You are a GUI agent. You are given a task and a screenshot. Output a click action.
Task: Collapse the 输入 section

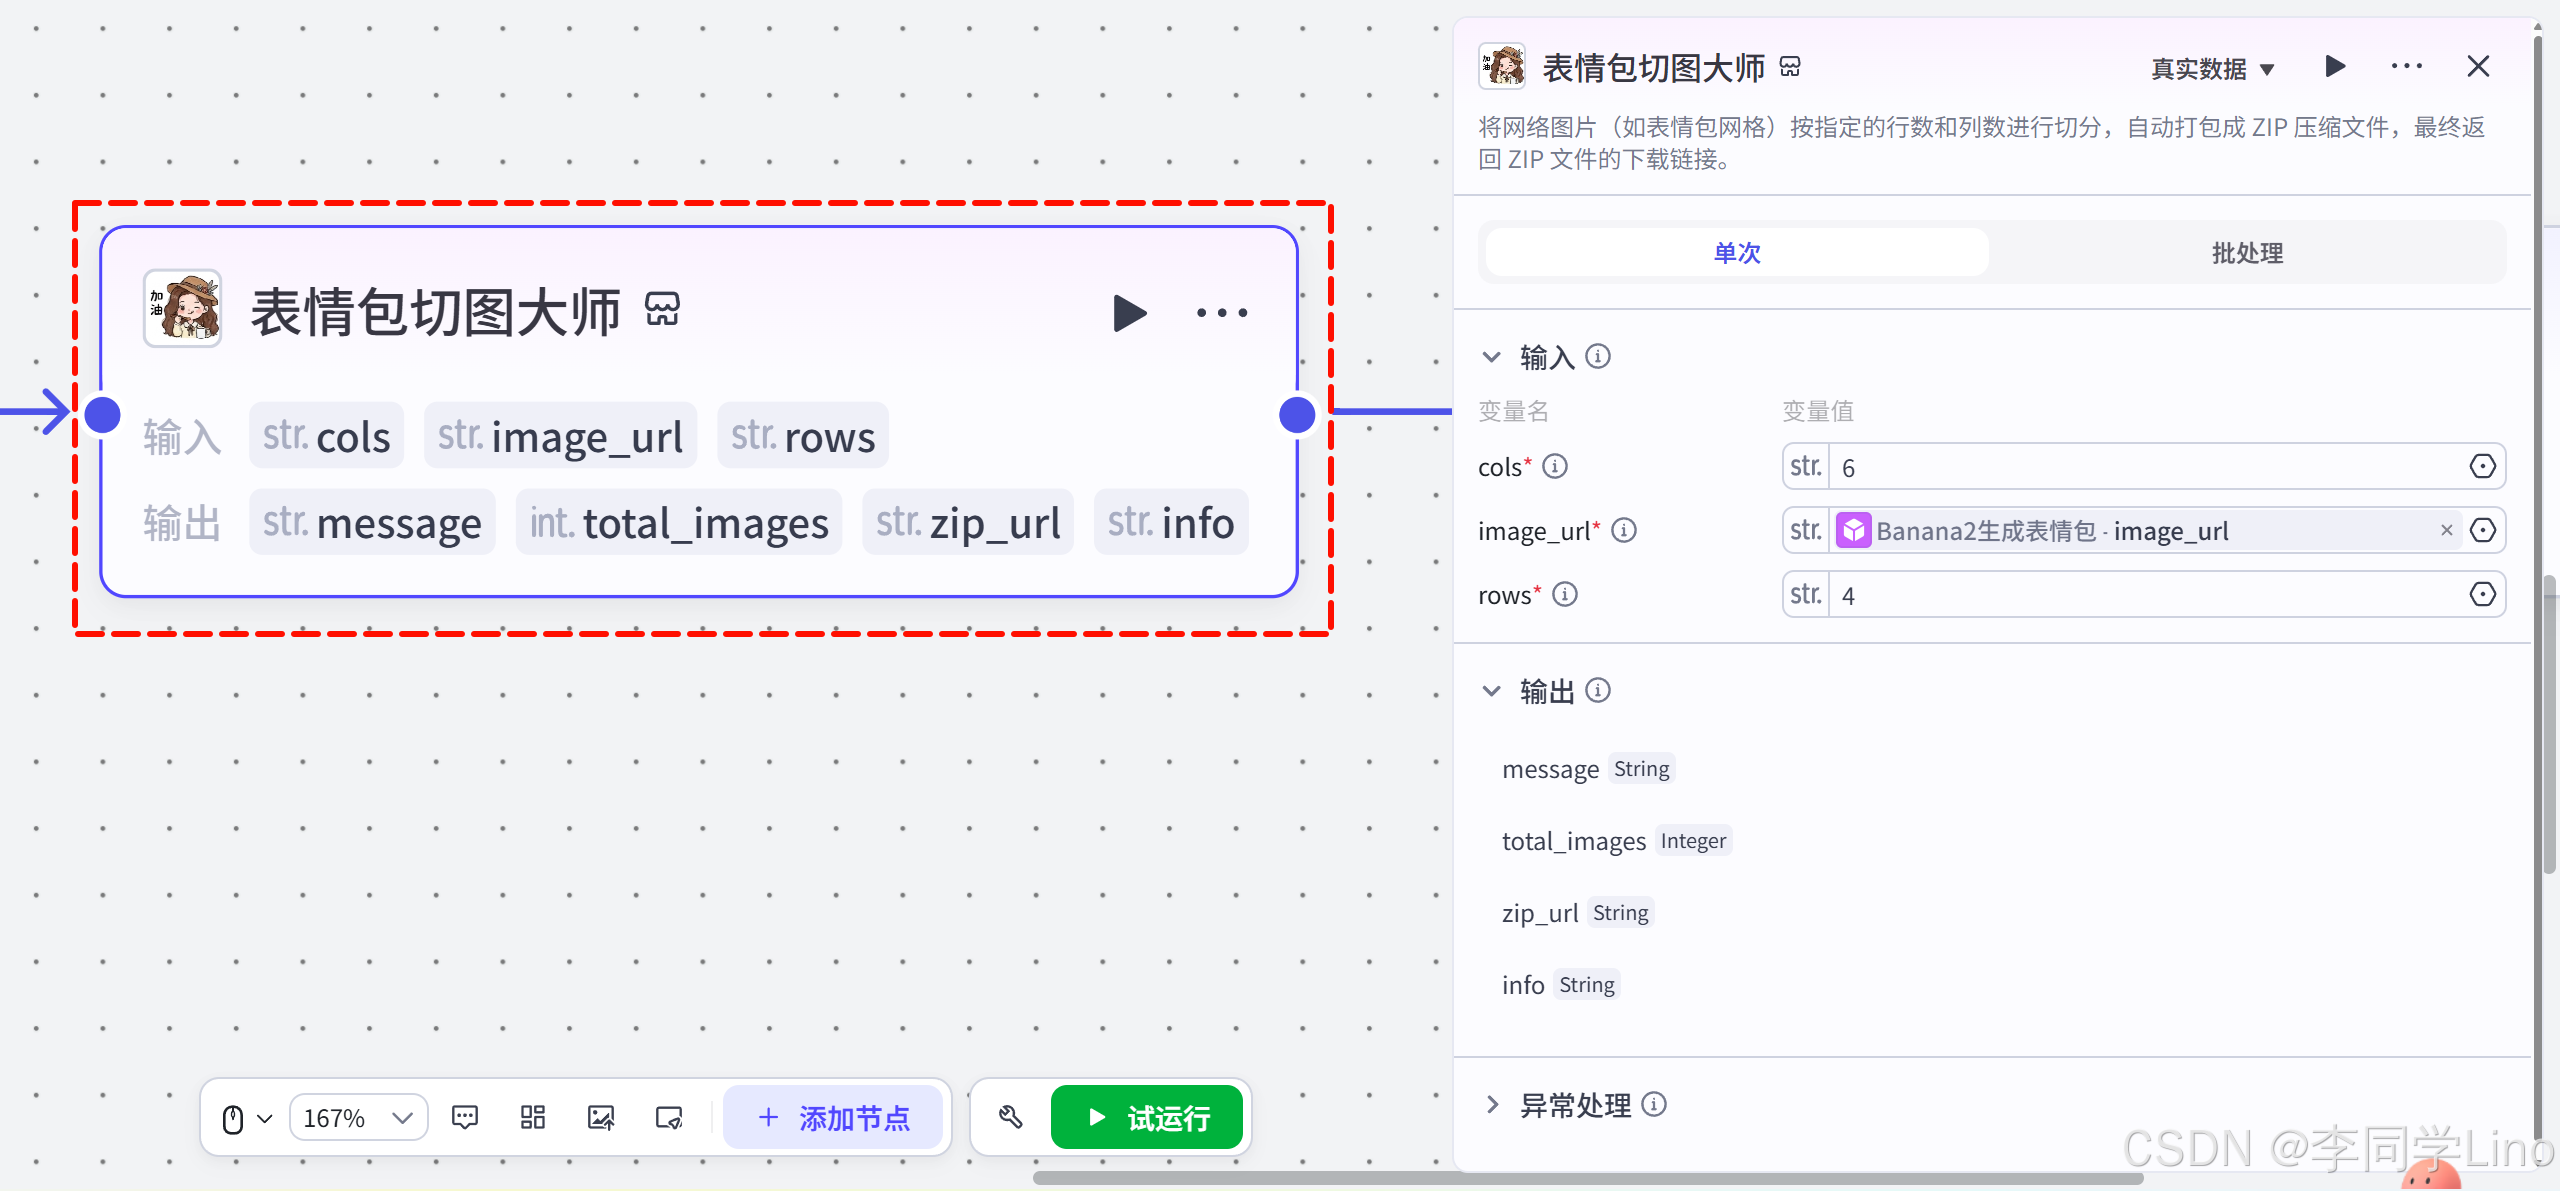click(x=1492, y=357)
